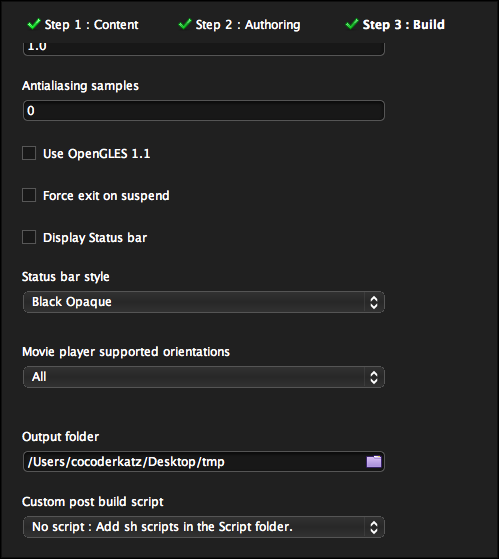The width and height of the screenshot is (499, 559).
Task: Open Status bar style dropdown
Action: click(204, 302)
